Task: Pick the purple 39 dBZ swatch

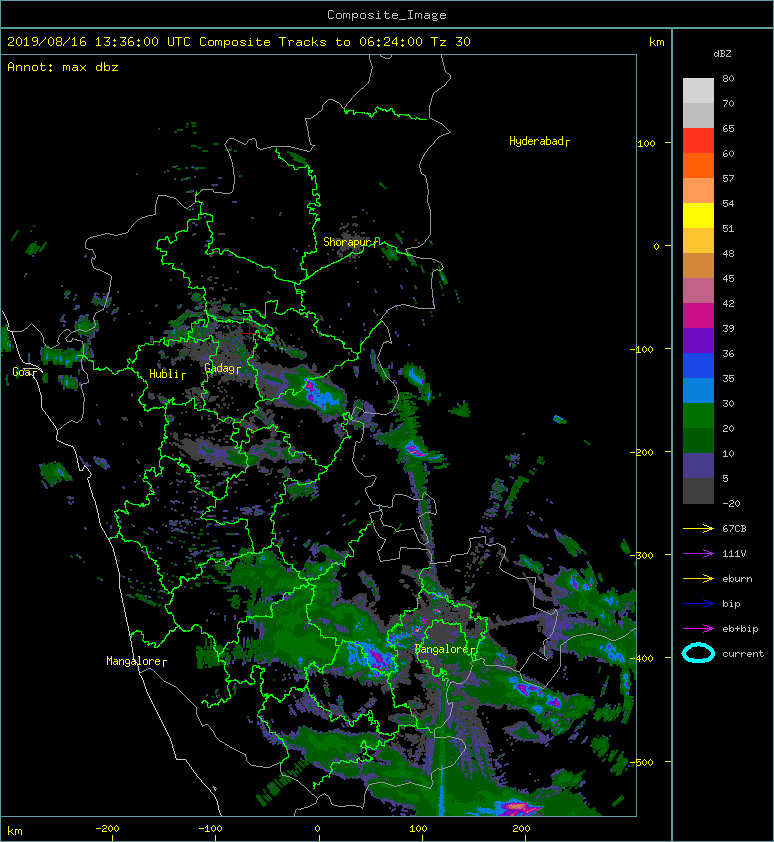Action: coord(698,340)
